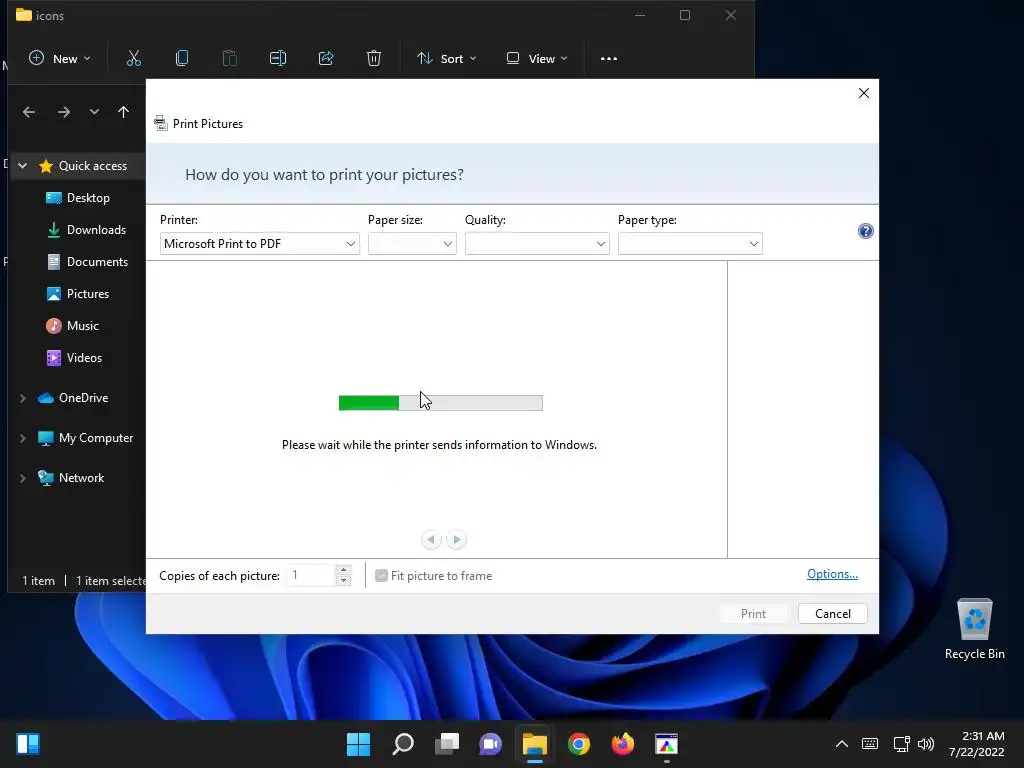Switch to File Explorer on the taskbar
This screenshot has height=768, width=1024.
tap(534, 744)
